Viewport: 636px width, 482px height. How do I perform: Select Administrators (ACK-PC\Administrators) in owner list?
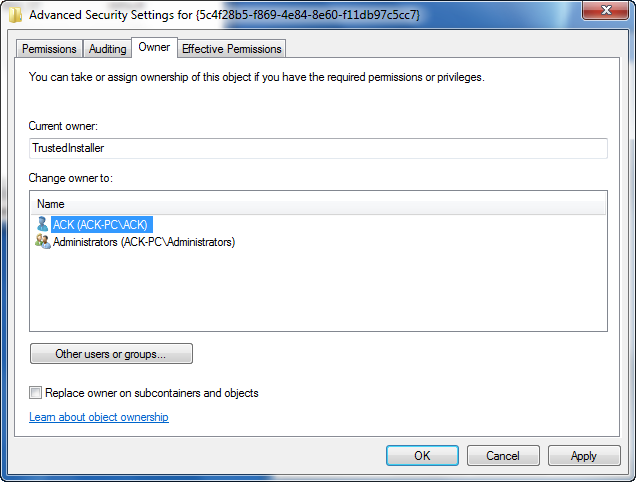click(144, 242)
